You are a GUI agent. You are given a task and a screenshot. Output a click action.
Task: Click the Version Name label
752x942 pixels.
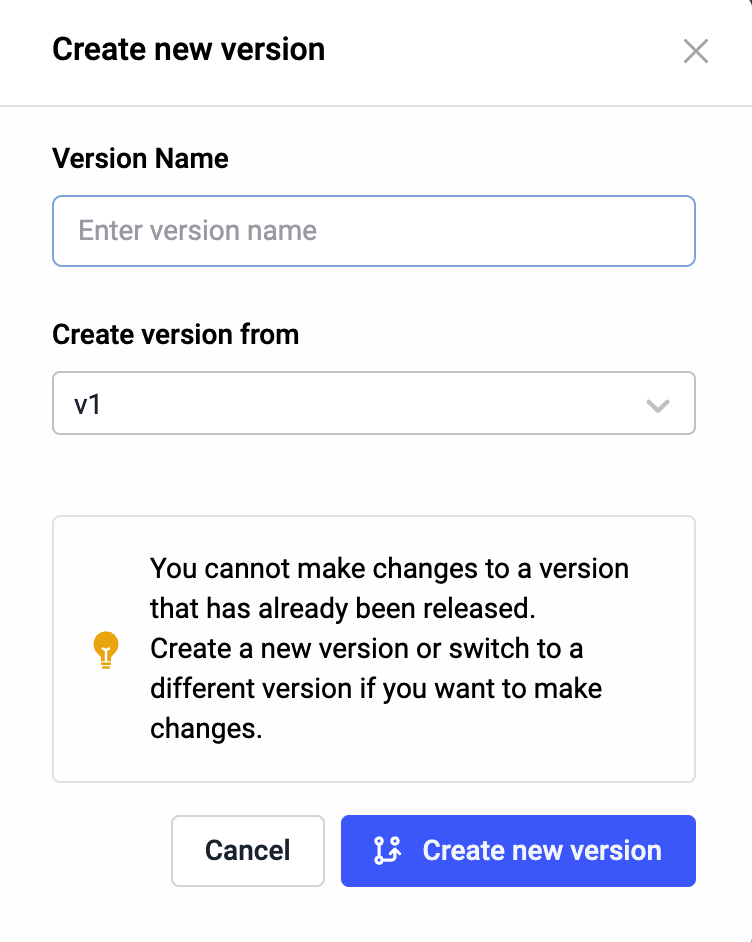click(x=140, y=158)
